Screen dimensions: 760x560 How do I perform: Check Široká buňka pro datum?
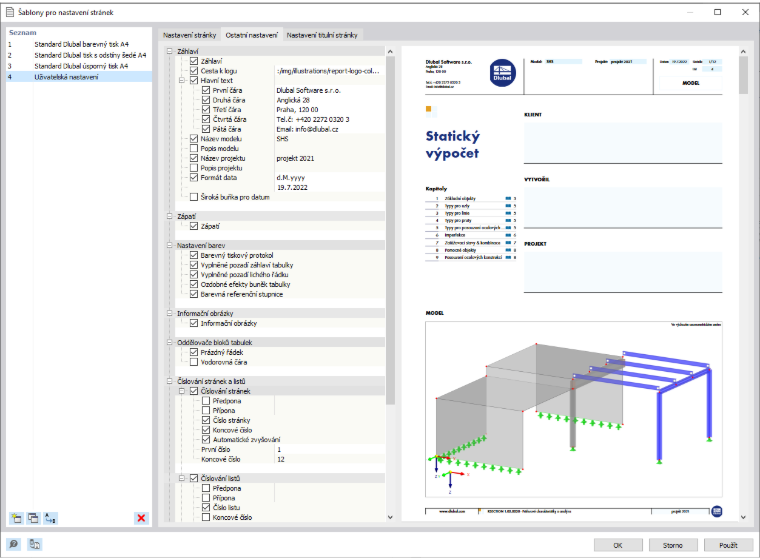[194, 197]
